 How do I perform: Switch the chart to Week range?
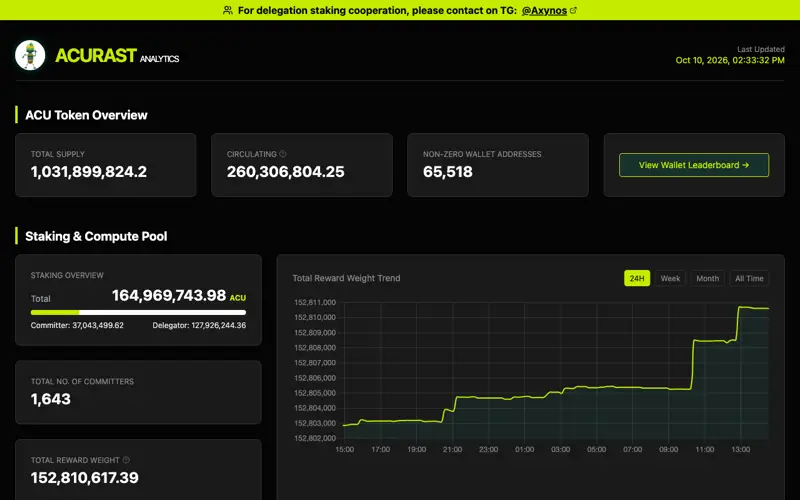[x=670, y=278]
